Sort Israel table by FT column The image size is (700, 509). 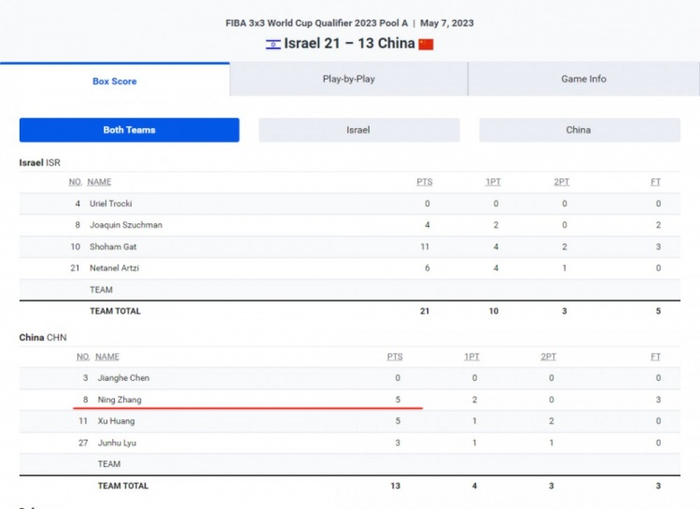click(656, 182)
